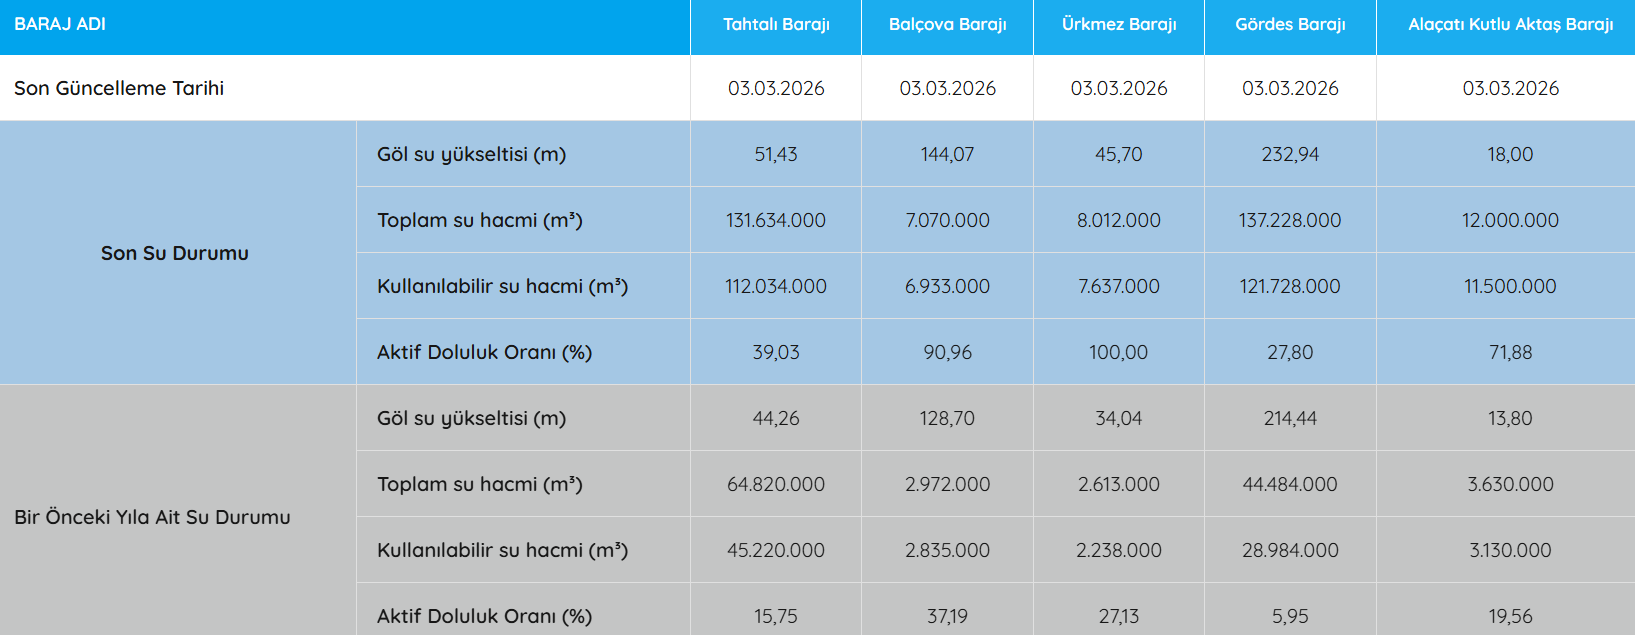Click Tahtalı's update date 03.03.2026

[776, 88]
